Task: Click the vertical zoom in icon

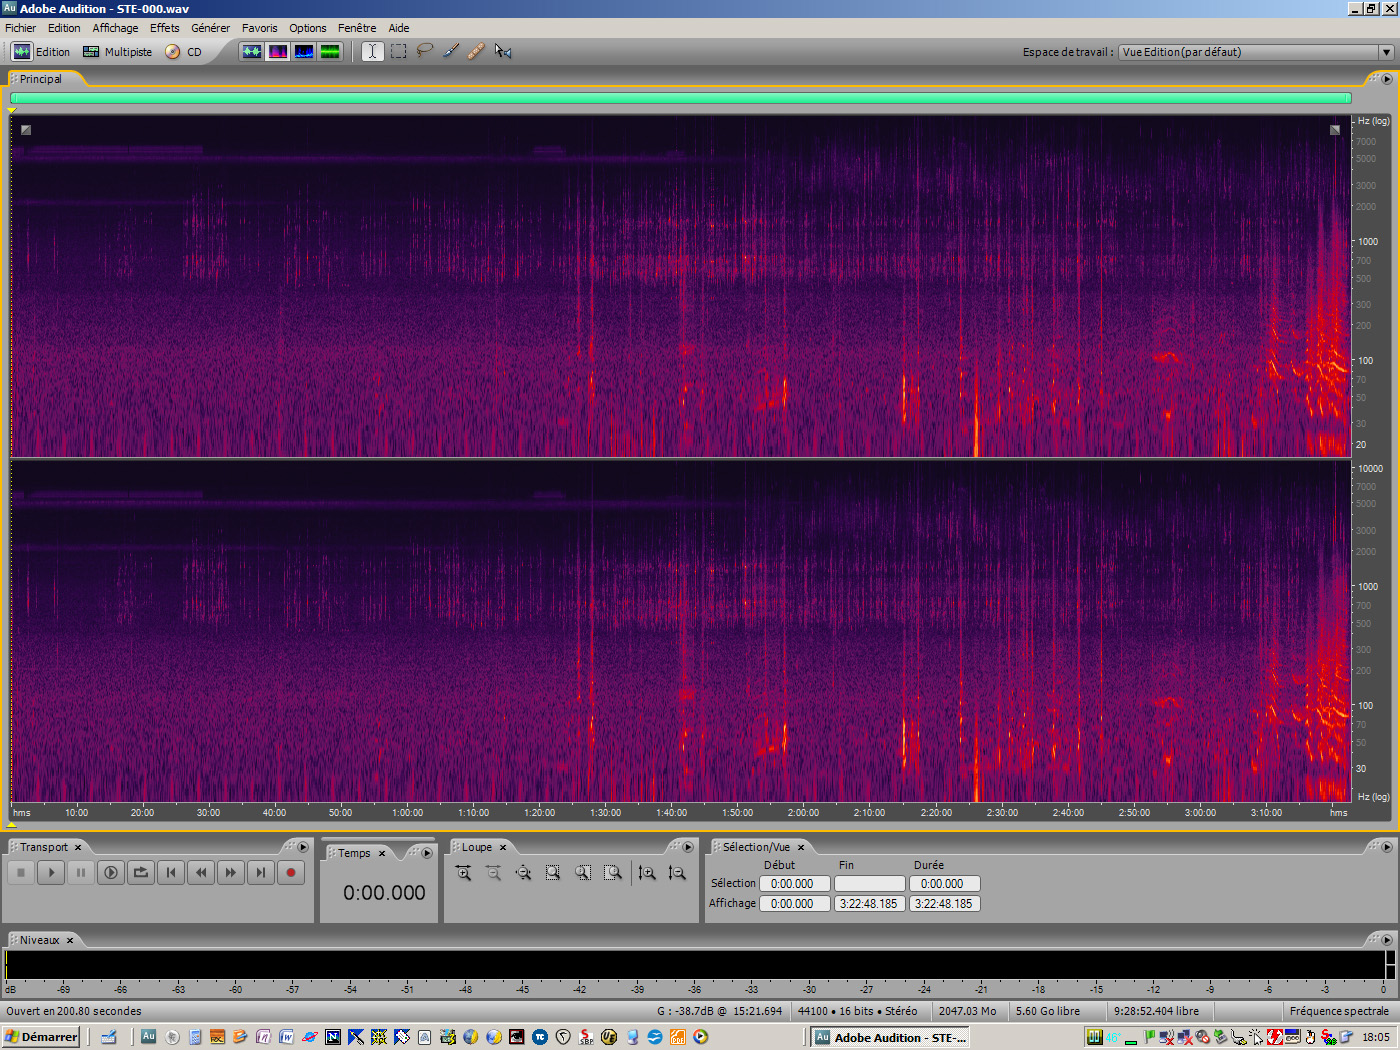Action: coord(647,872)
